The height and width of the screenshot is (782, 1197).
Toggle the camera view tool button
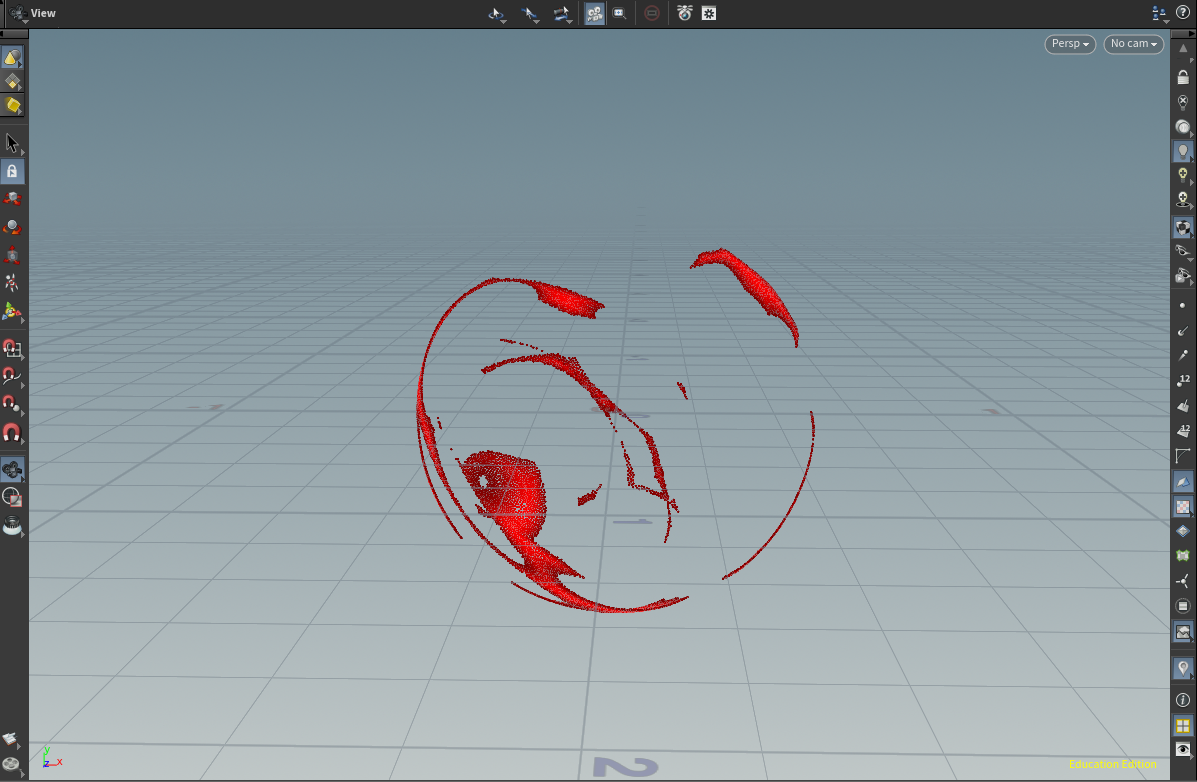tap(595, 14)
